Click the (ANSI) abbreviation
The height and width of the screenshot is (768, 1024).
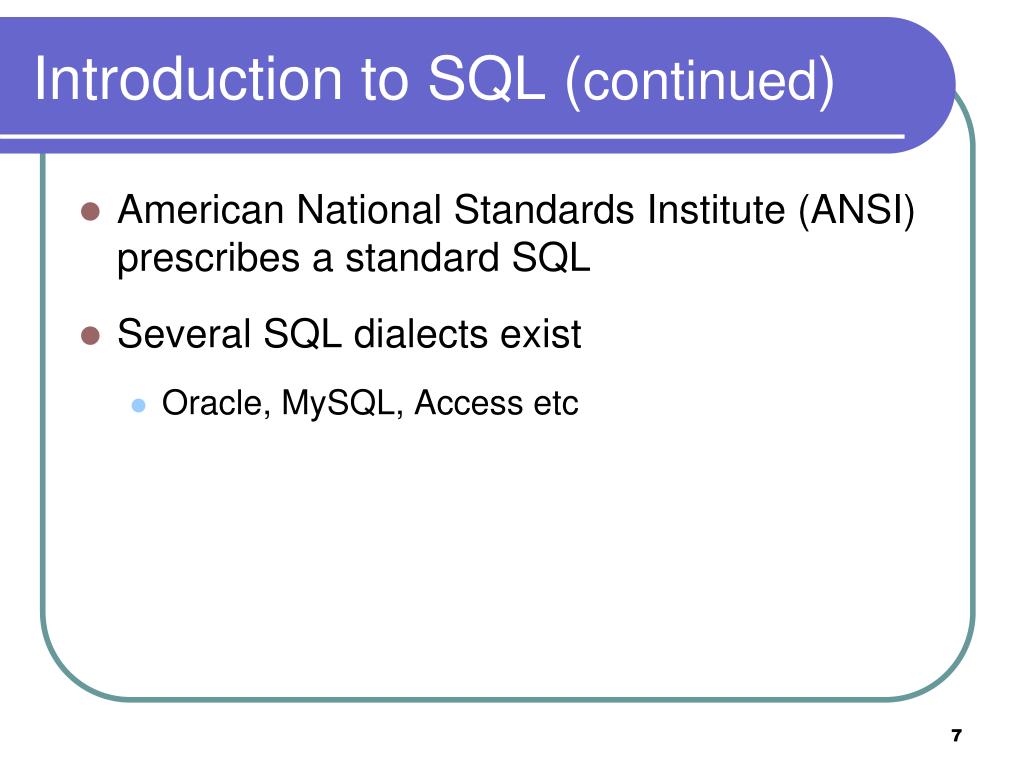click(x=856, y=211)
